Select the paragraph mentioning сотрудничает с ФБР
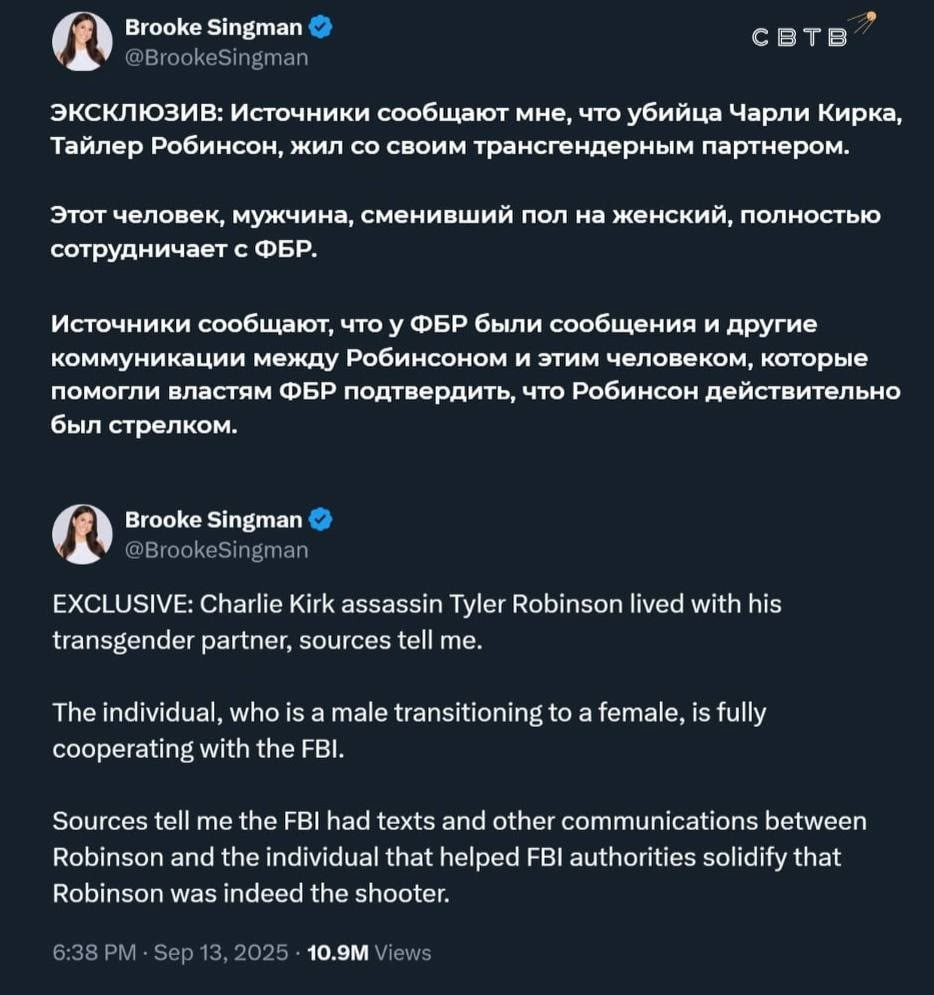The width and height of the screenshot is (934, 995). coord(465,232)
